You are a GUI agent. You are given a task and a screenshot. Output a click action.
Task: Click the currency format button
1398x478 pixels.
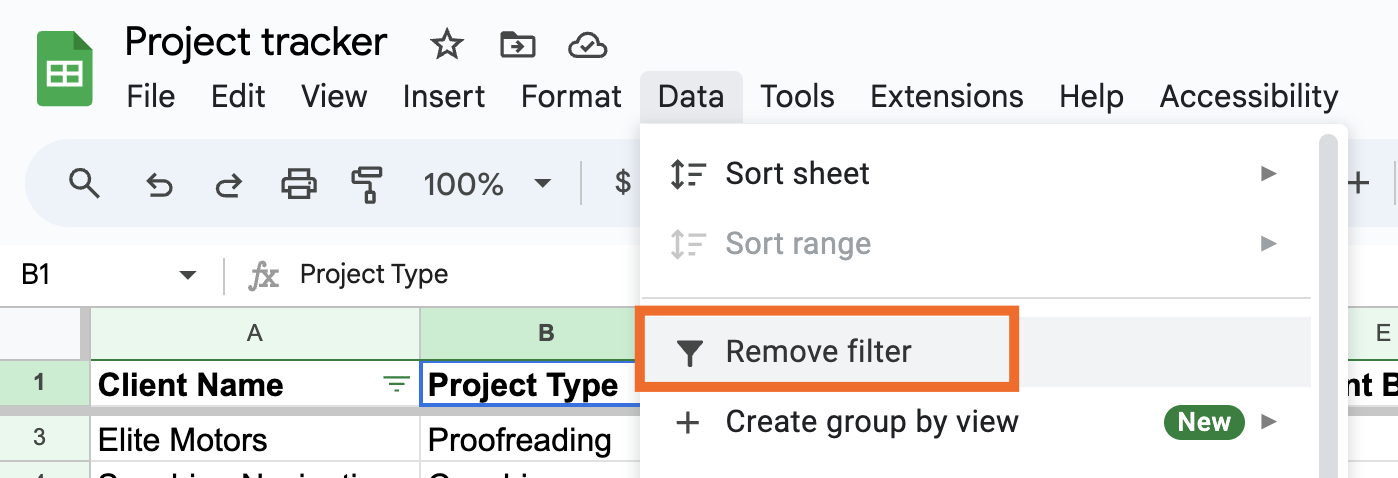[623, 184]
